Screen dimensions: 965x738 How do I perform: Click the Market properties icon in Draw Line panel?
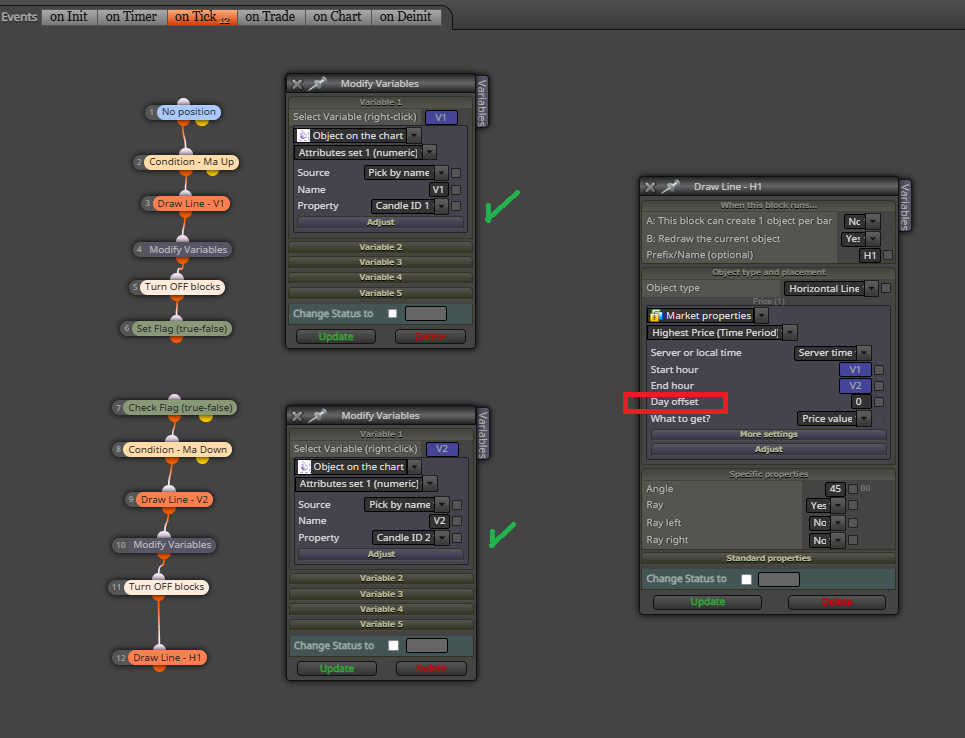[656, 316]
